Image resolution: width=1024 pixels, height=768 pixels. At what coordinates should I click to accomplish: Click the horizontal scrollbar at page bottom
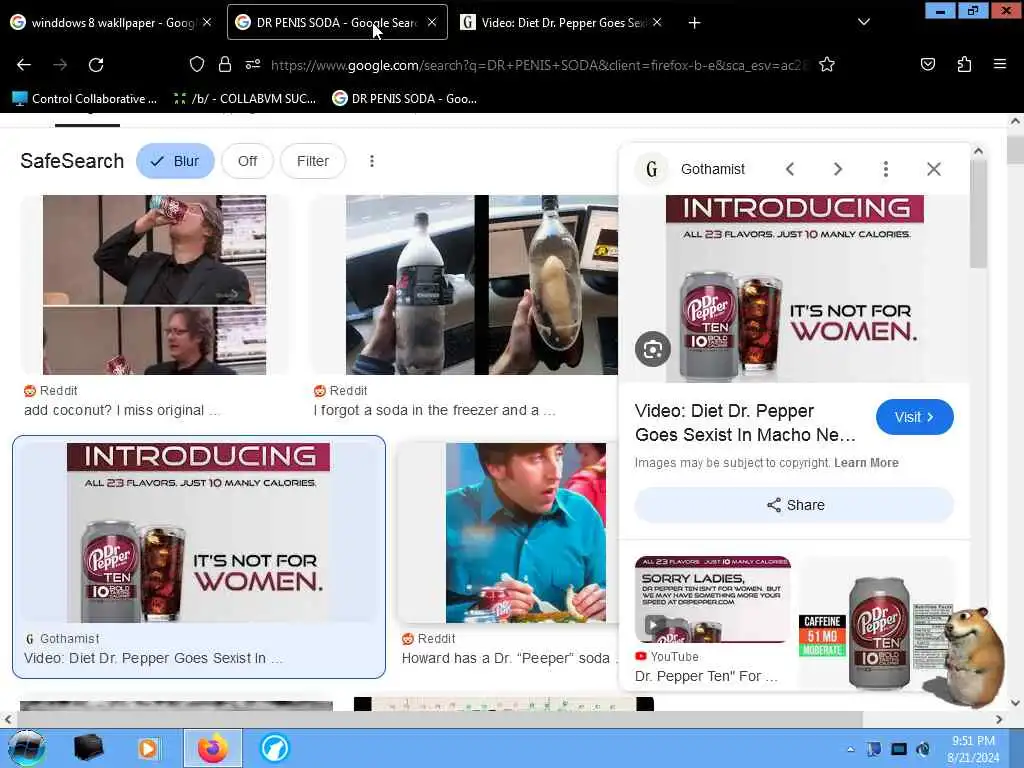pos(438,718)
